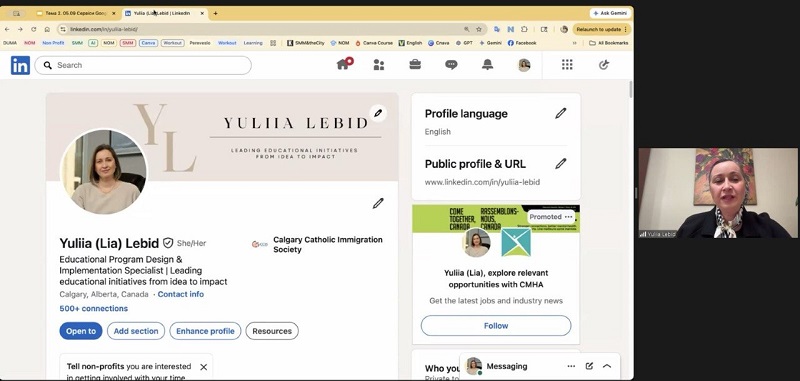The width and height of the screenshot is (800, 381).
Task: Open the Canva Course bookmark
Action: tap(374, 43)
